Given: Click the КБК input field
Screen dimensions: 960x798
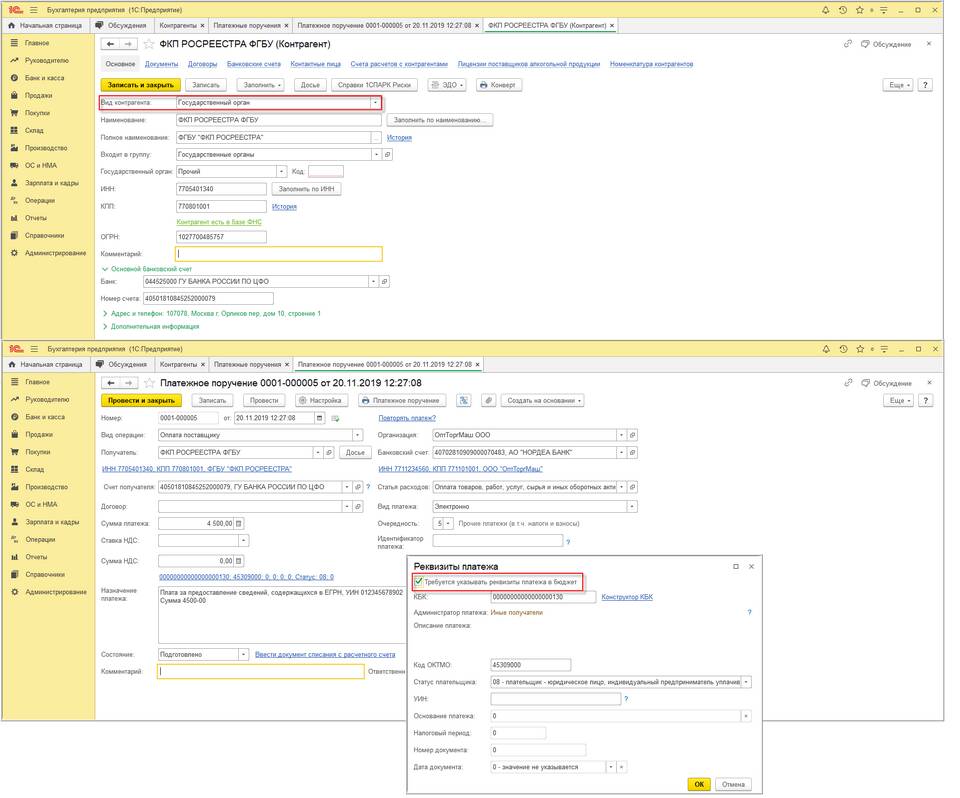Looking at the screenshot, I should [x=543, y=597].
